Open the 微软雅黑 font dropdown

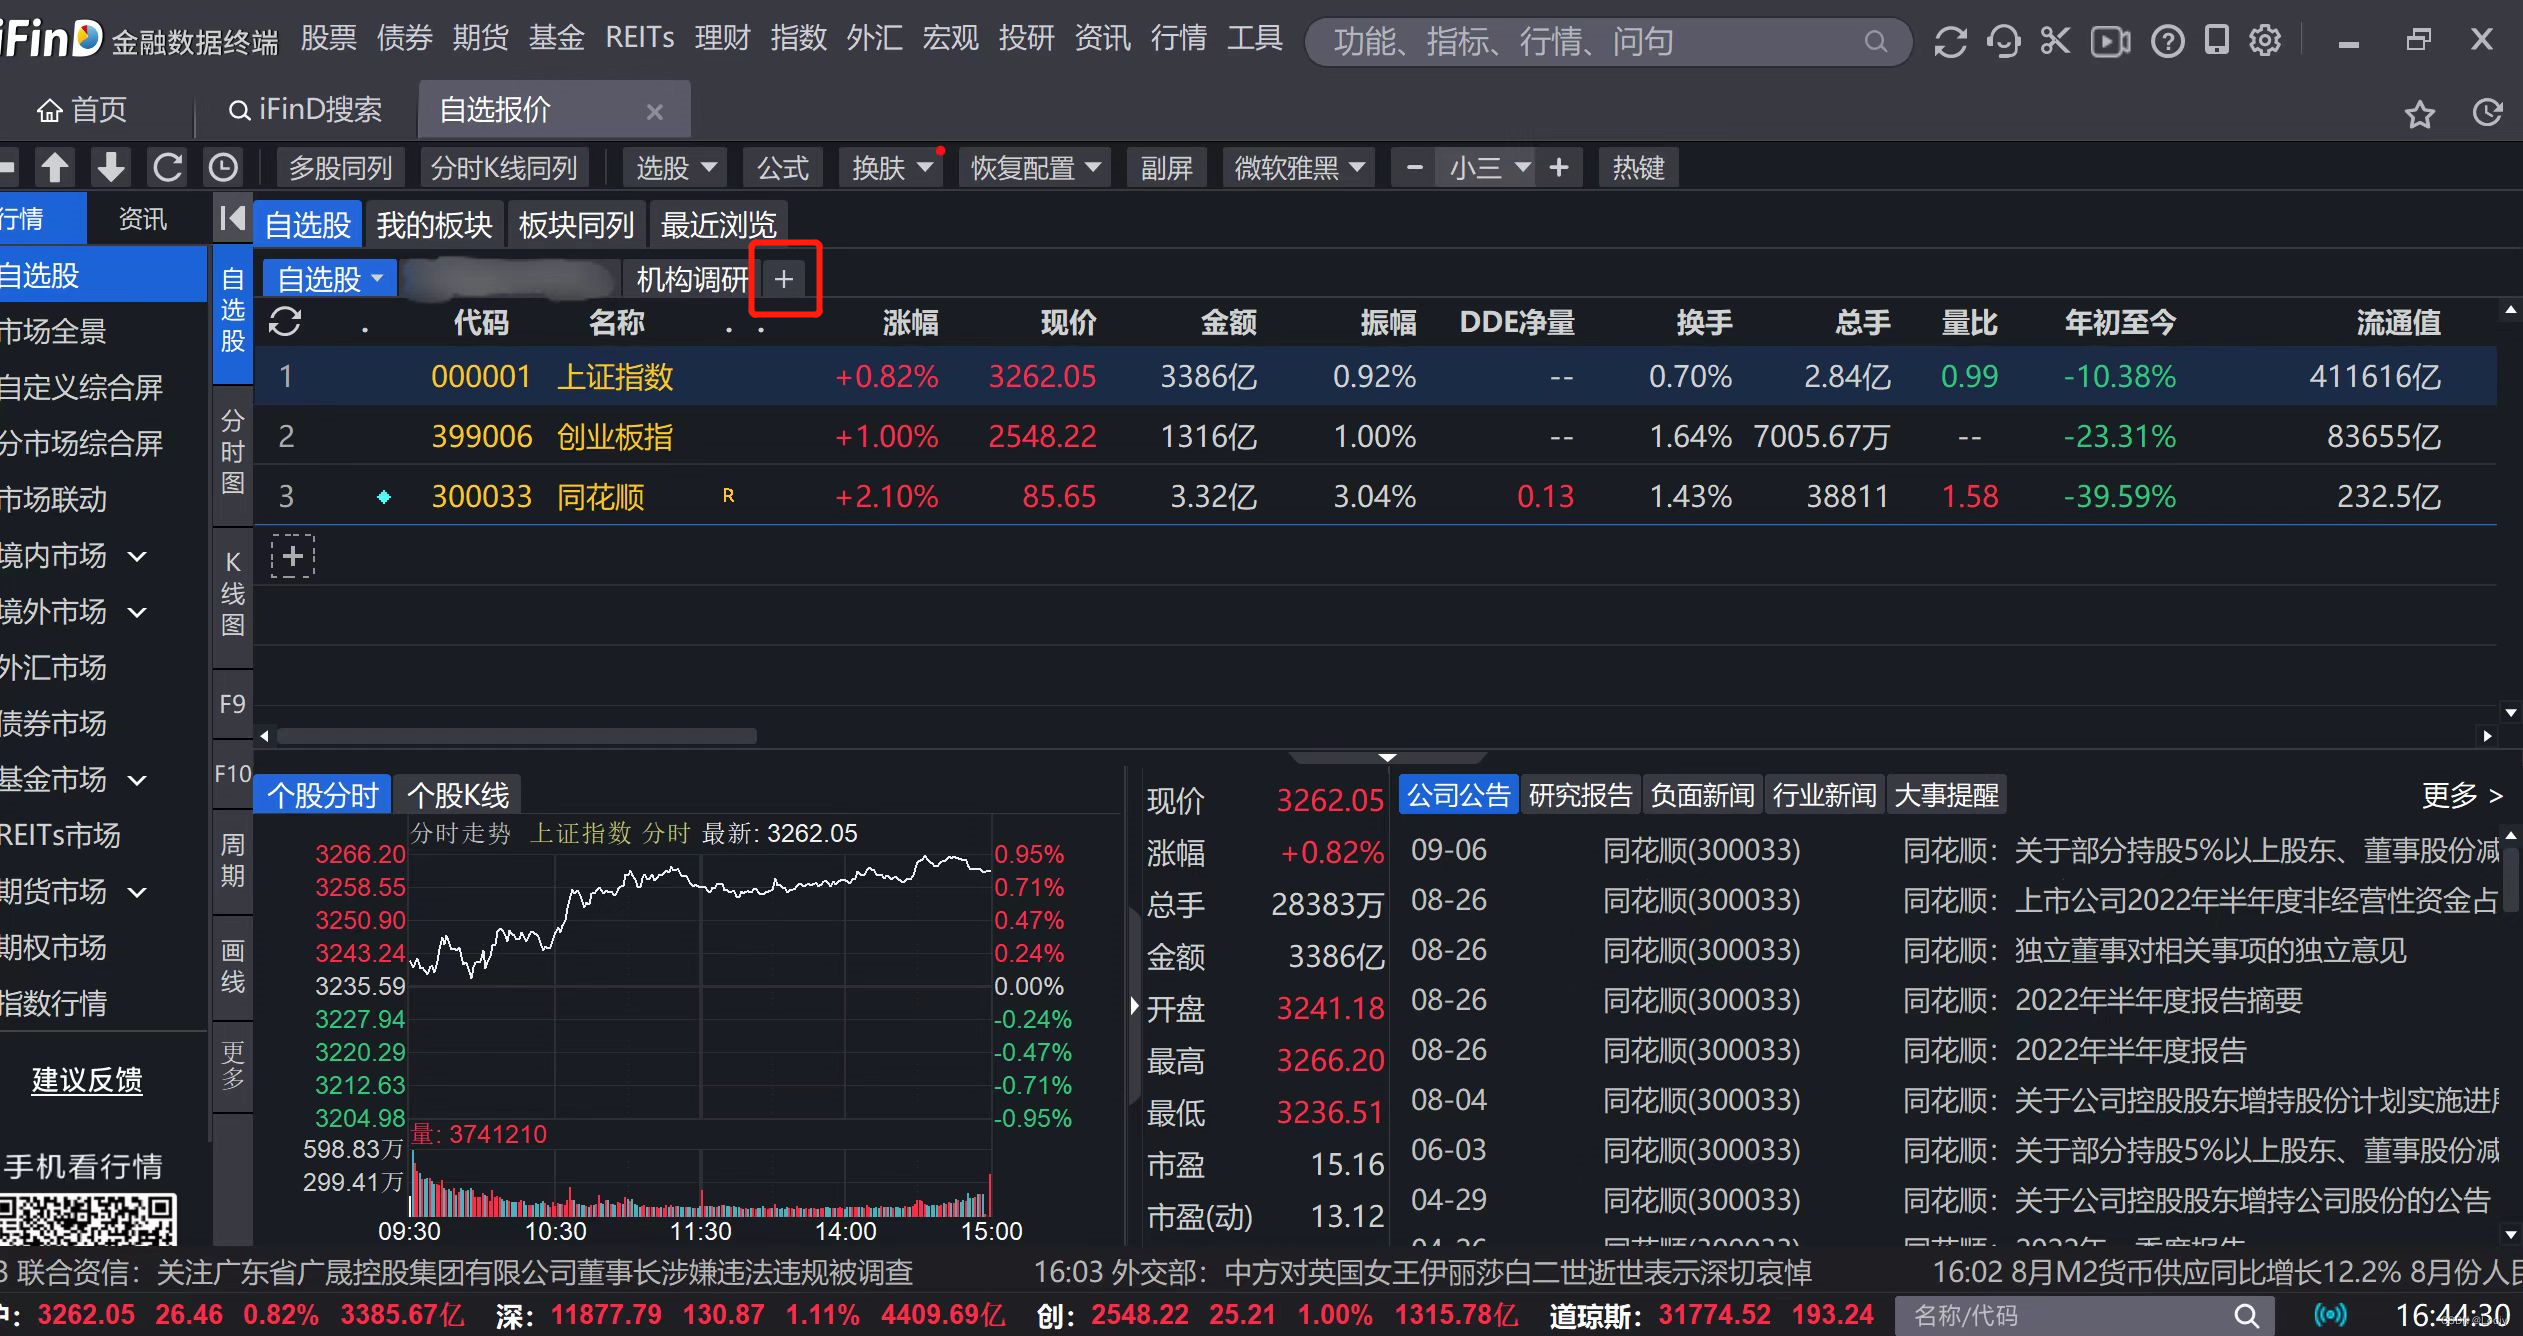[1298, 167]
